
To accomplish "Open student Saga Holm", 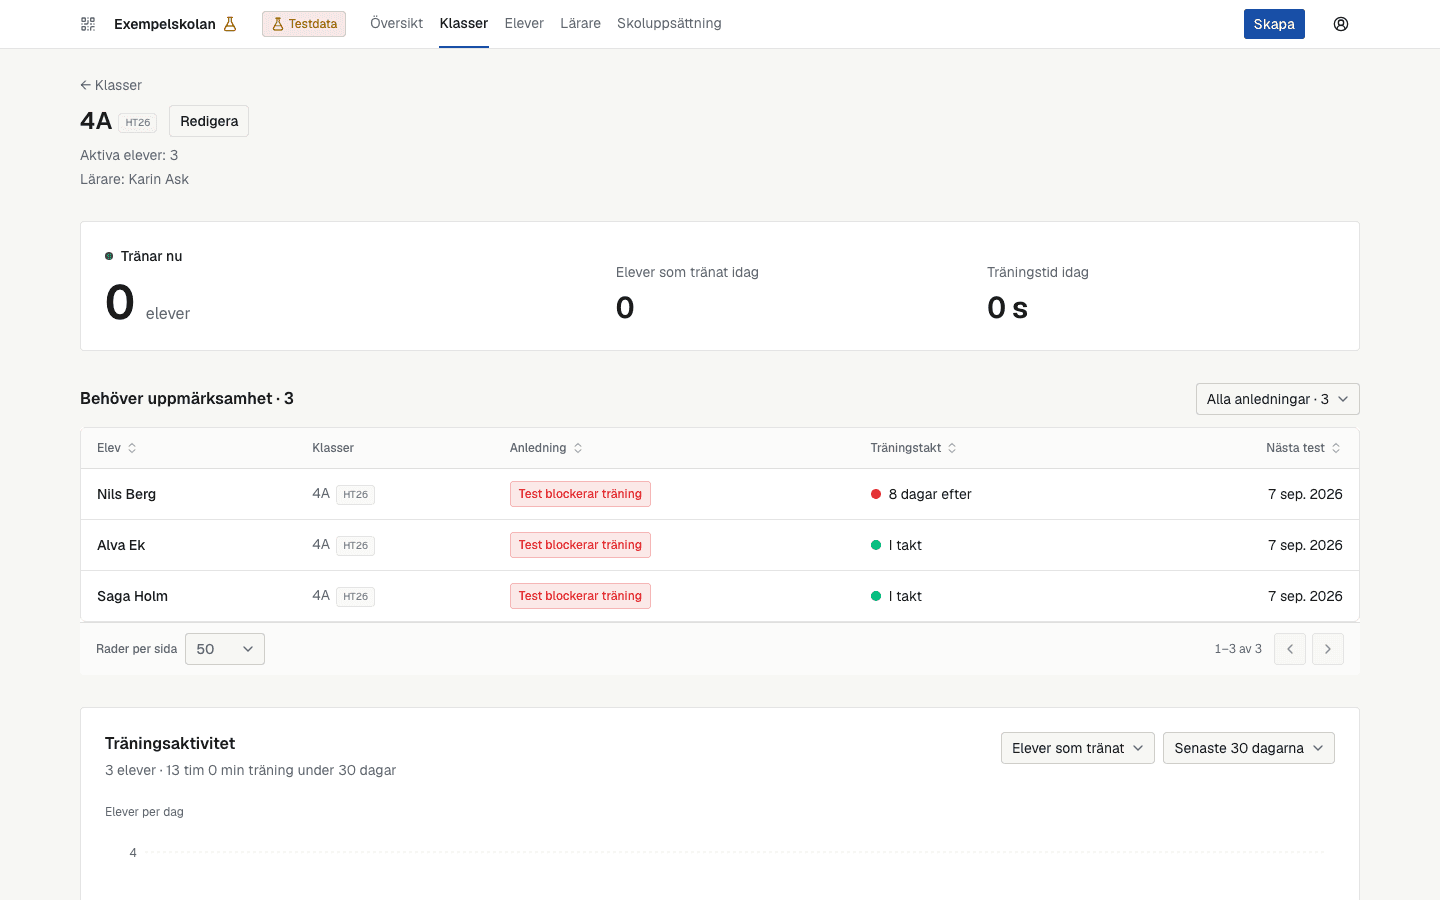I will coord(132,596).
